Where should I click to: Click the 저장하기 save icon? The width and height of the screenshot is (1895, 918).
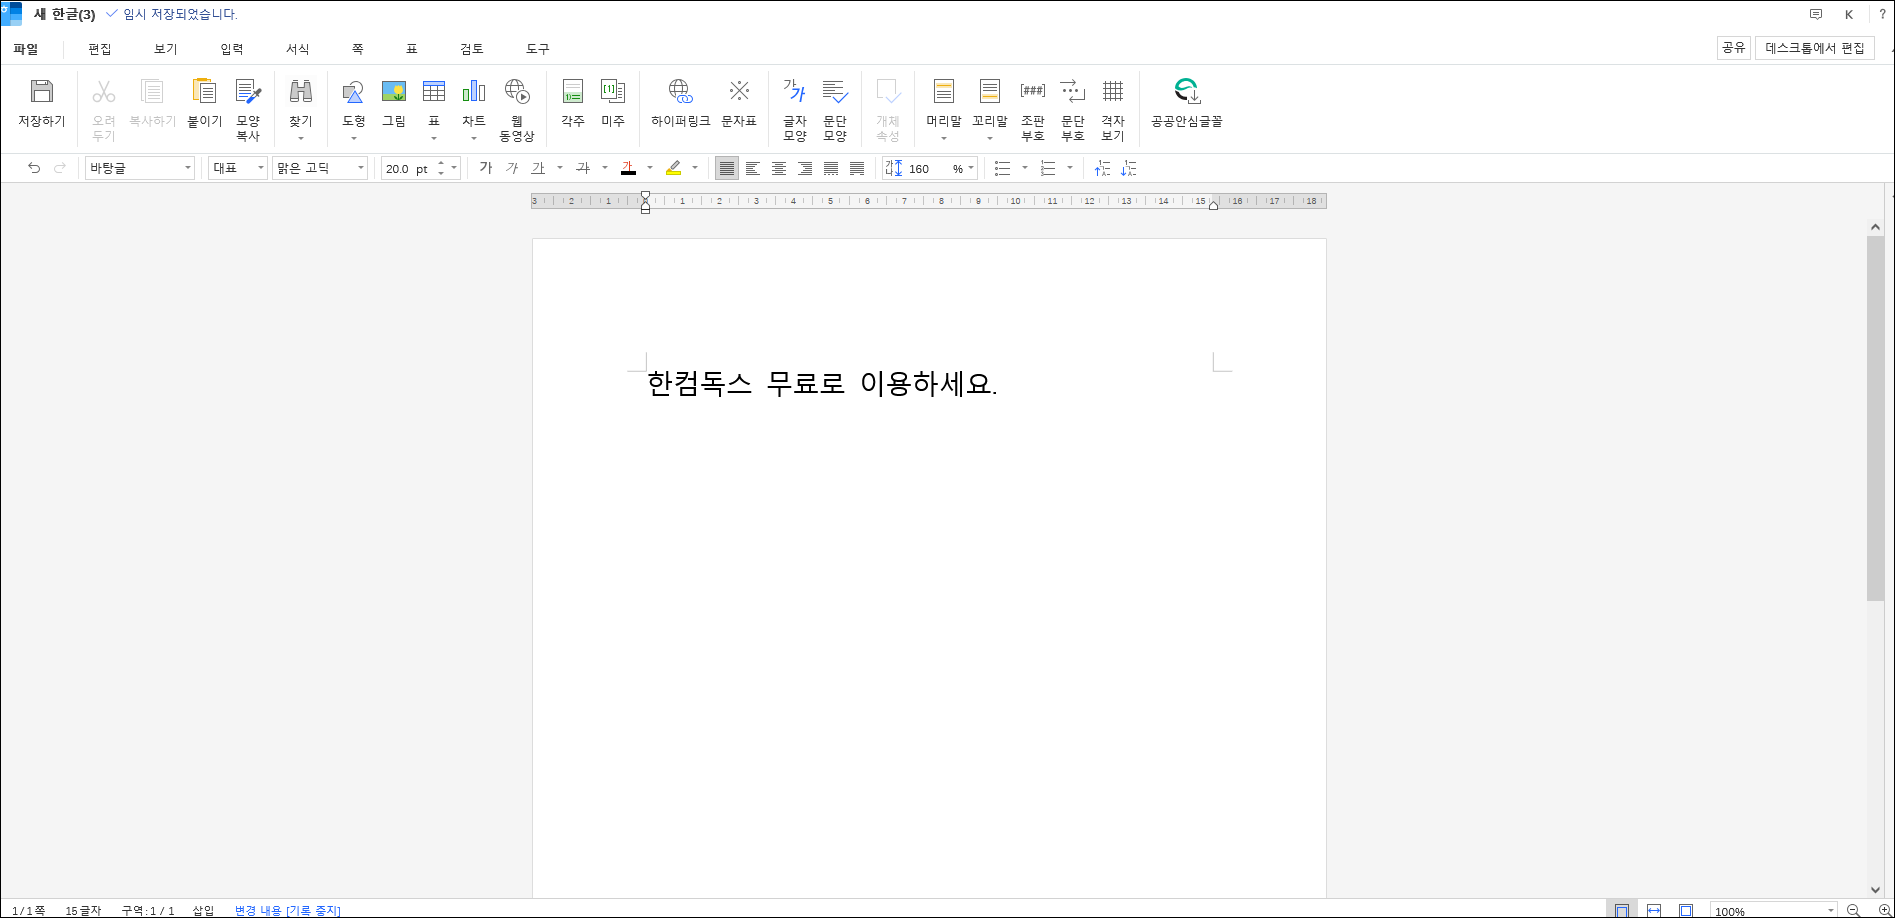click(41, 91)
